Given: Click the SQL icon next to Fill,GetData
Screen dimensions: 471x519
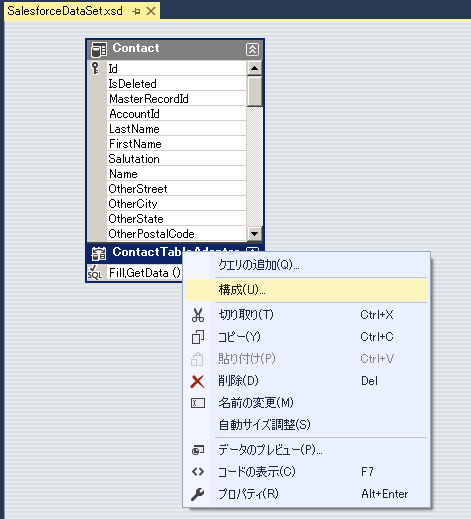Looking at the screenshot, I should point(95,273).
